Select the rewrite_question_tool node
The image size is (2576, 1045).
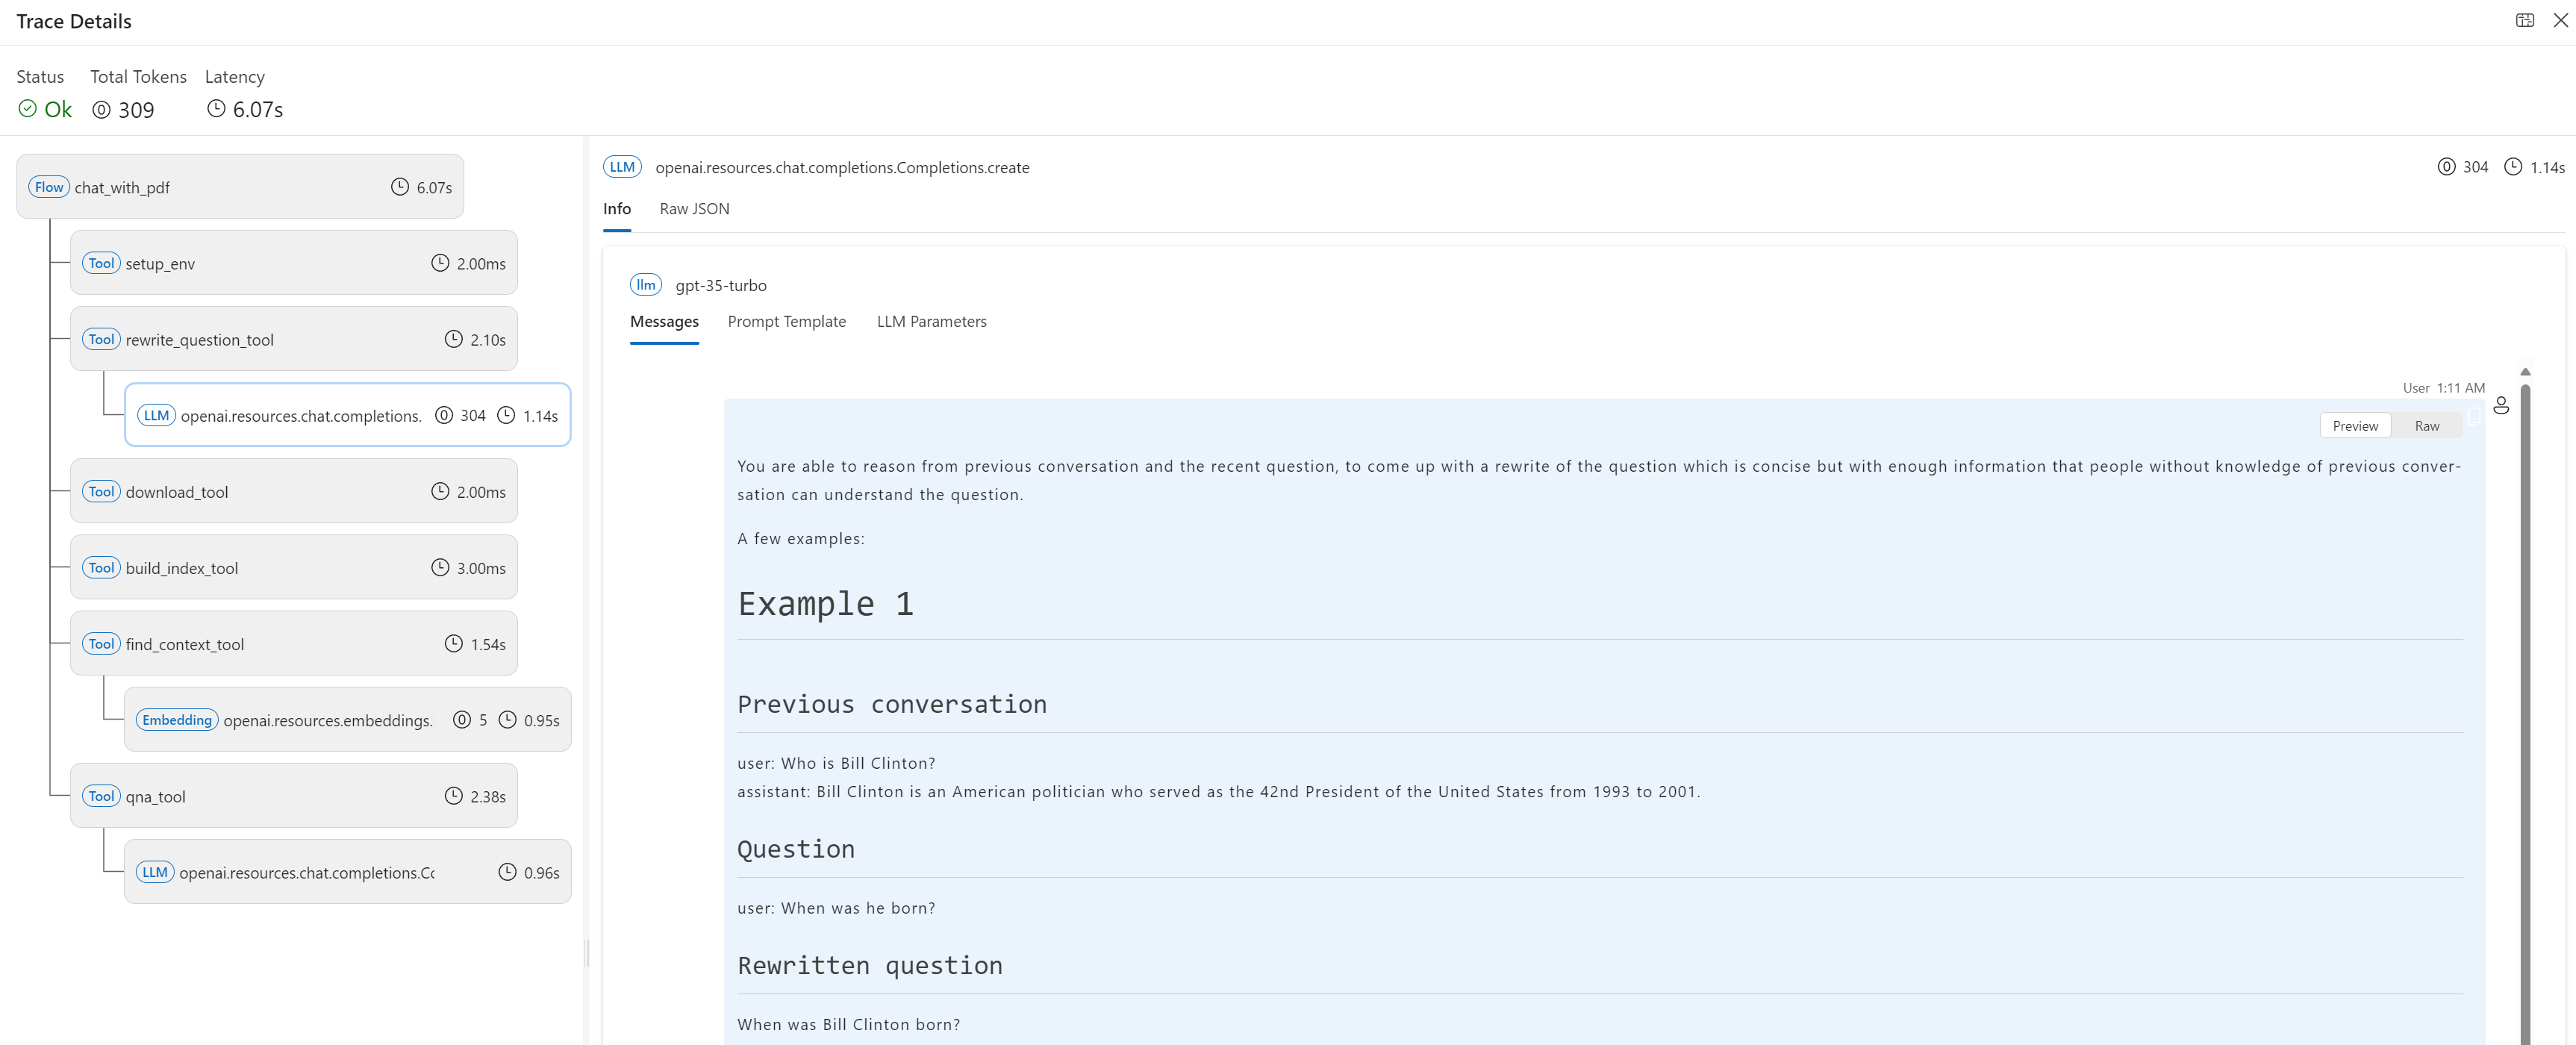[293, 340]
